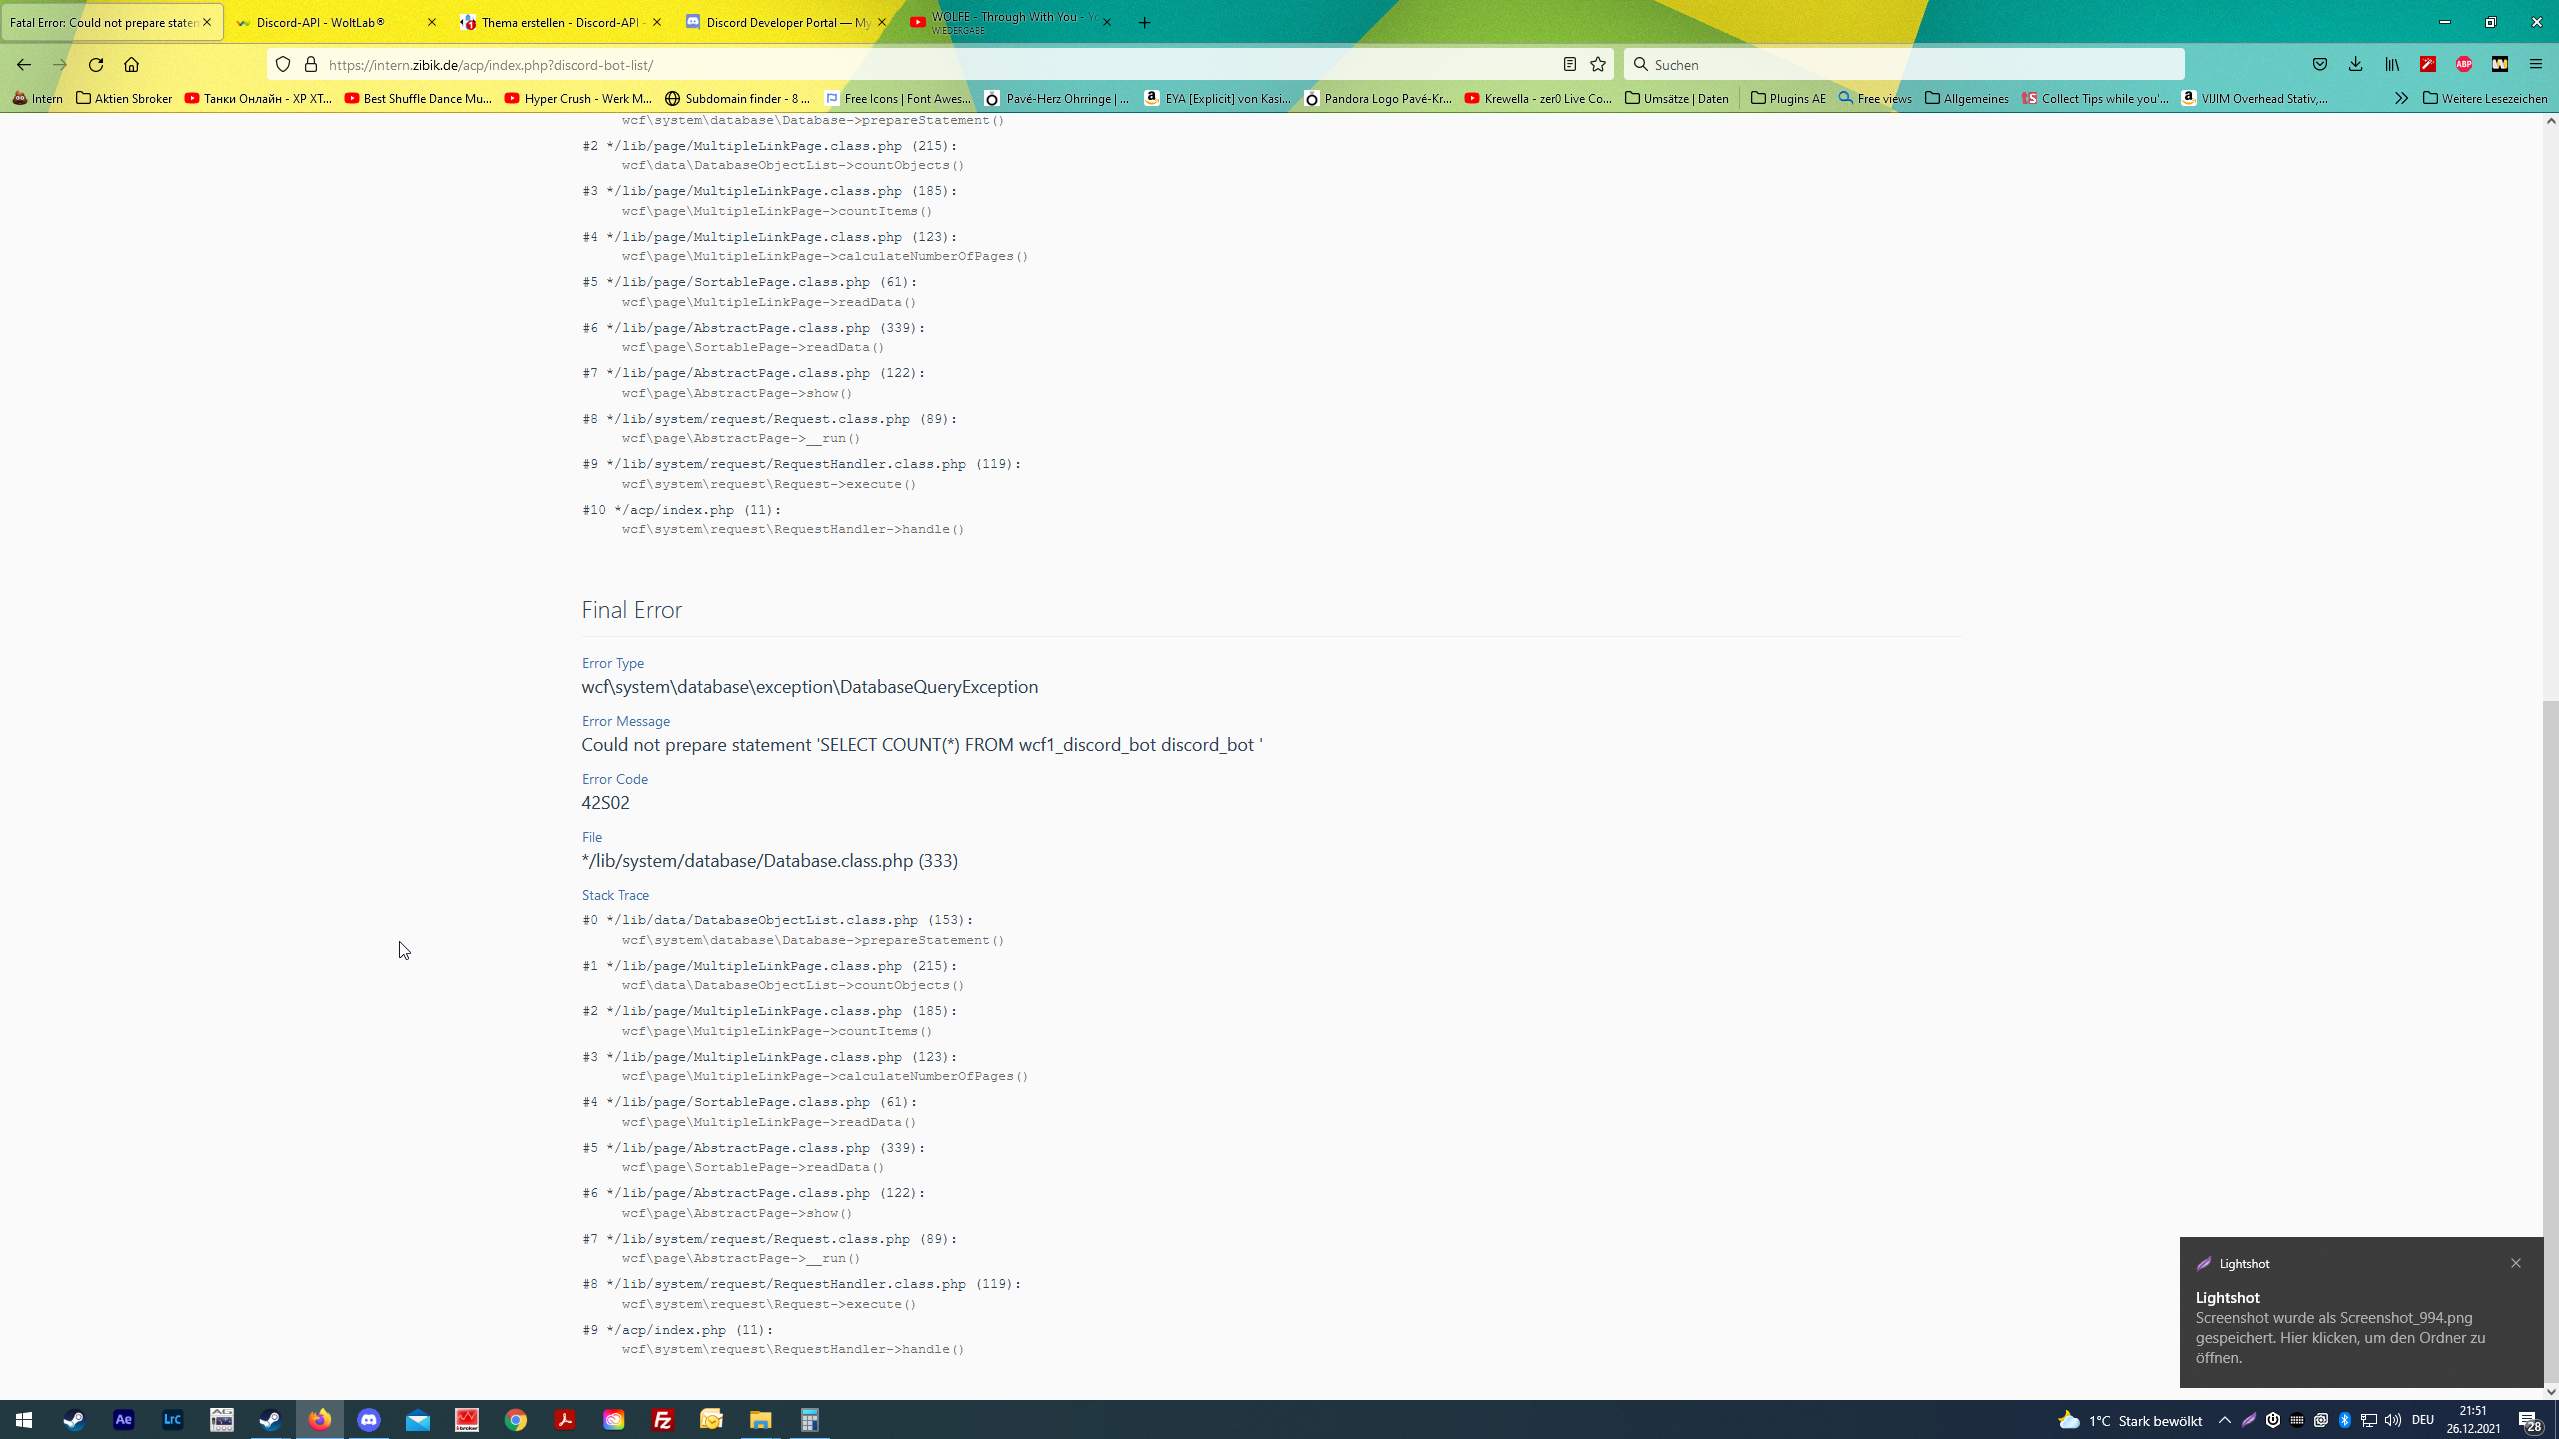Click the Home button in toolbar
Screen dimensions: 2559x1439
(x=131, y=64)
